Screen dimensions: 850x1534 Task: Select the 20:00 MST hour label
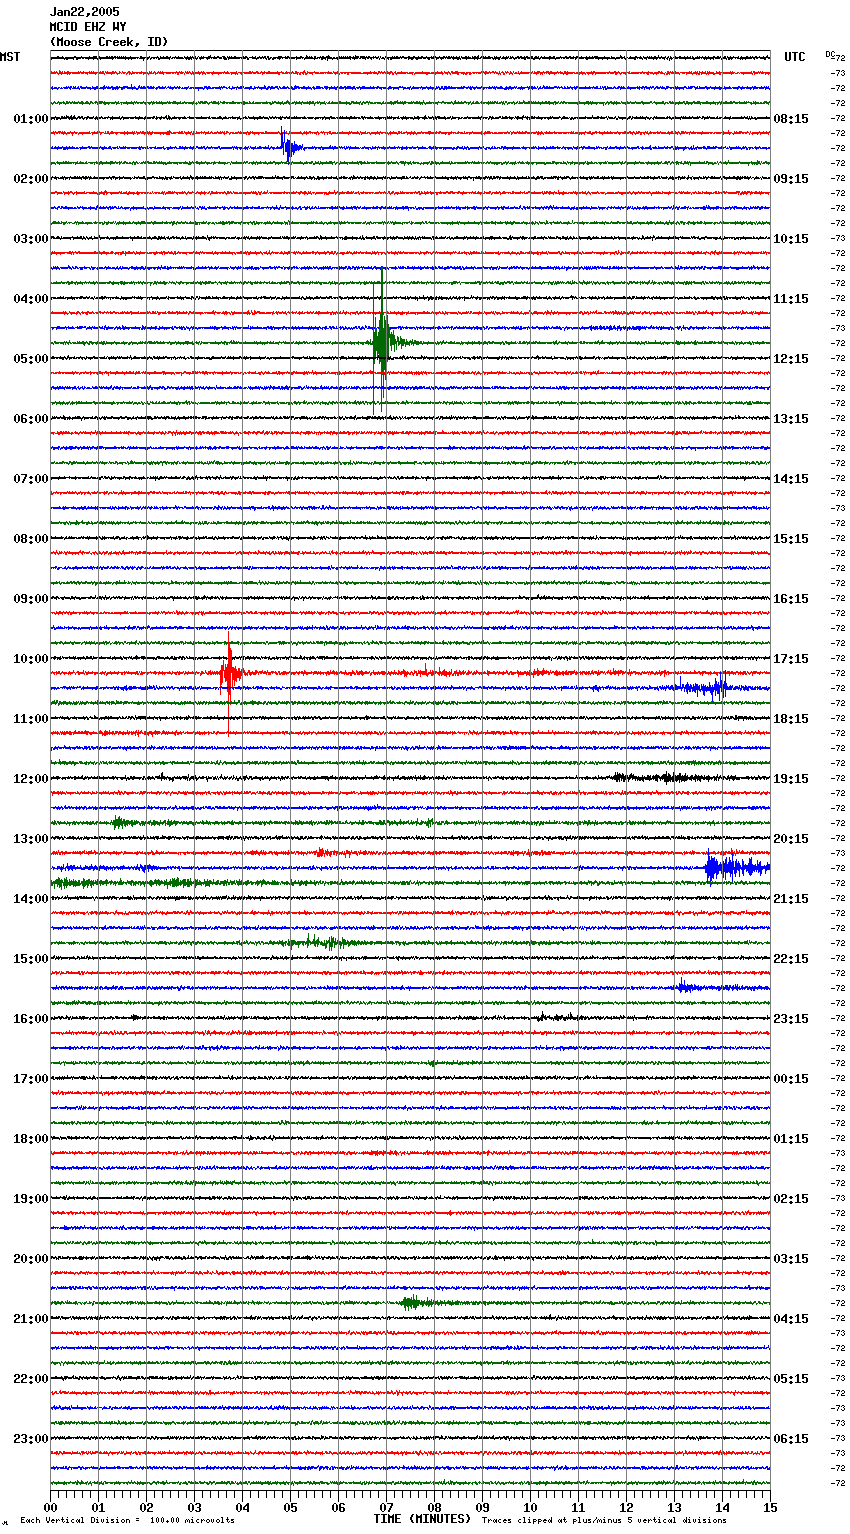30,1259
